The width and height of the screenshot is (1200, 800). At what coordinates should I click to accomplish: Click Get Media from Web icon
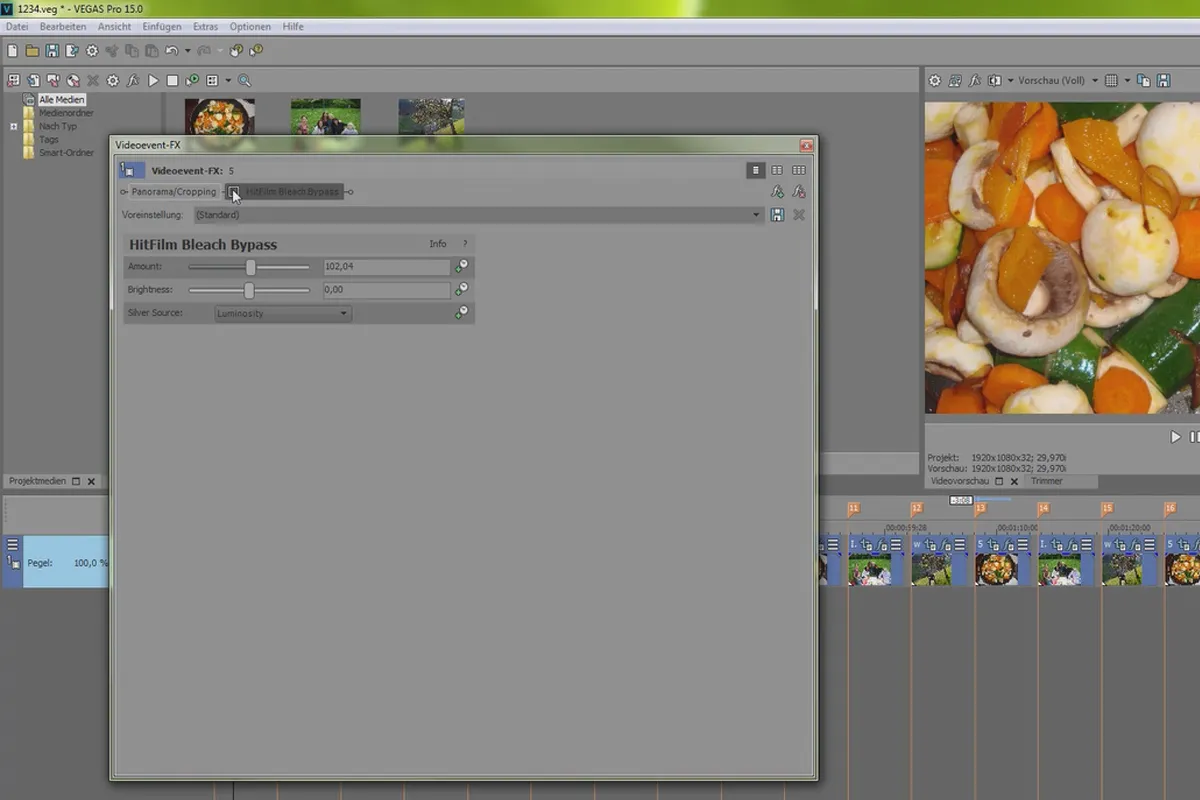(73, 80)
